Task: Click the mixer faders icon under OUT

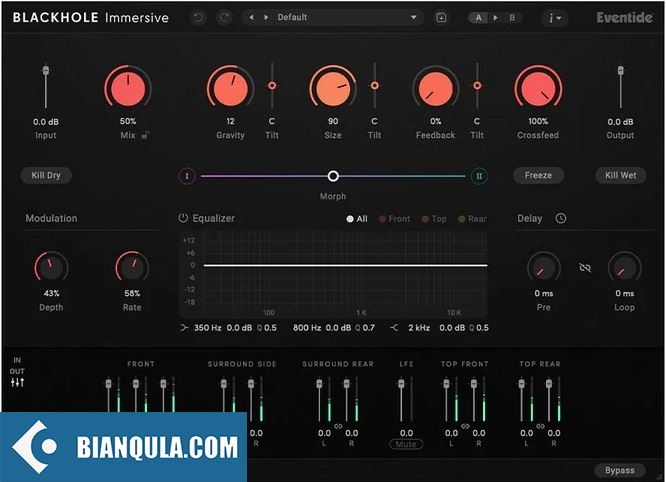Action: [17, 383]
